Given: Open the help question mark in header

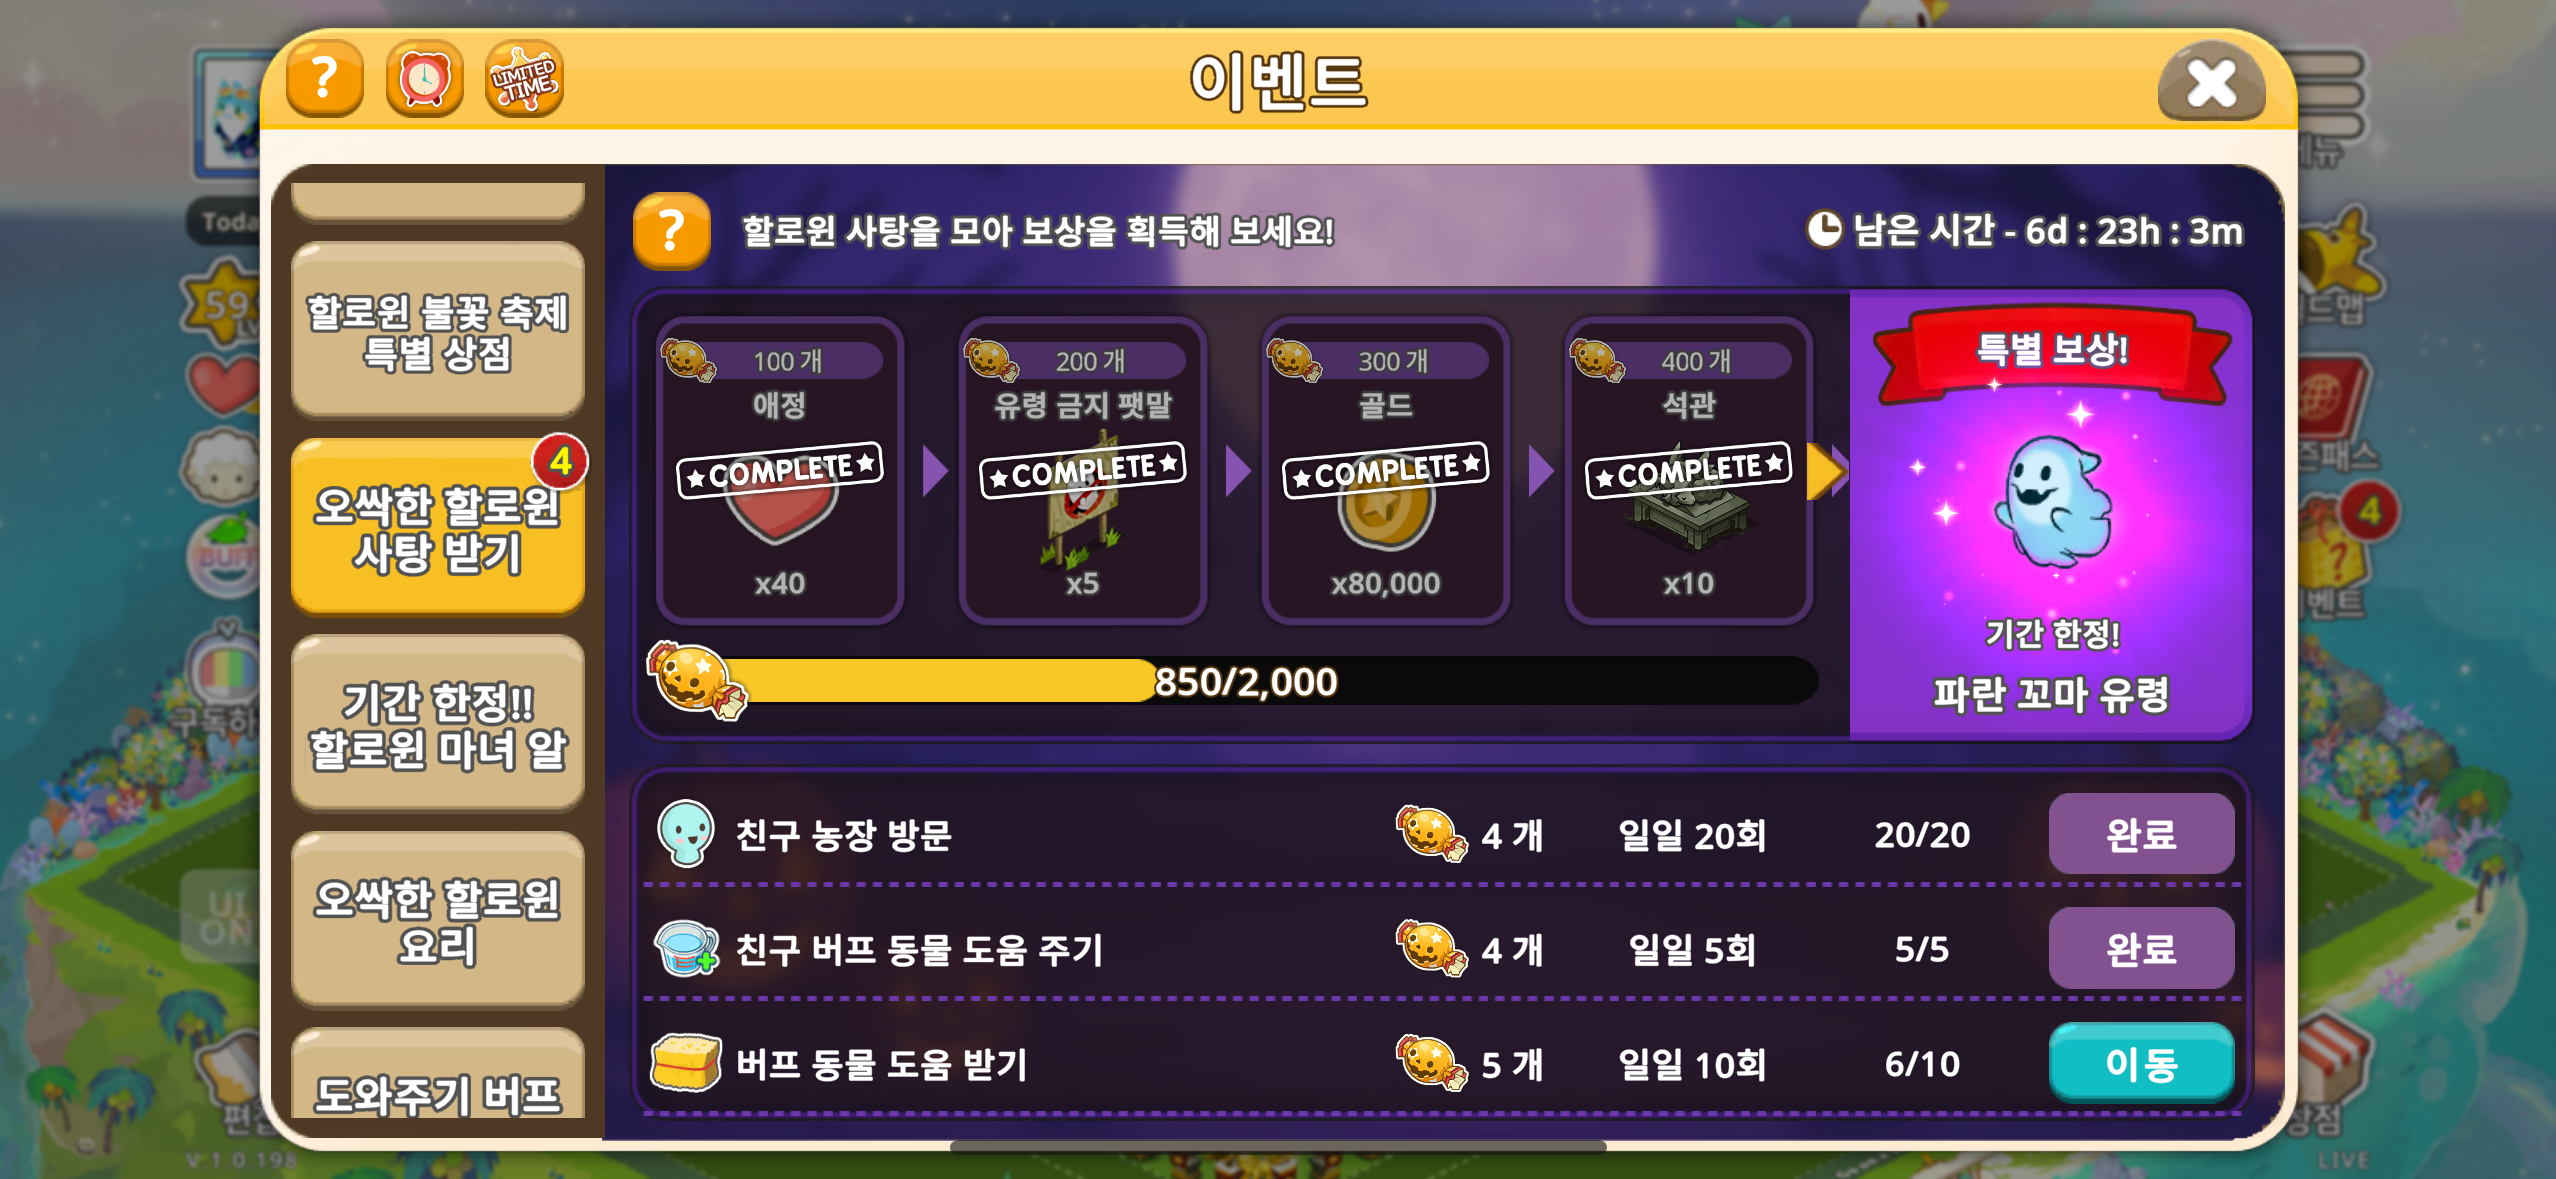Looking at the screenshot, I should (x=324, y=79).
